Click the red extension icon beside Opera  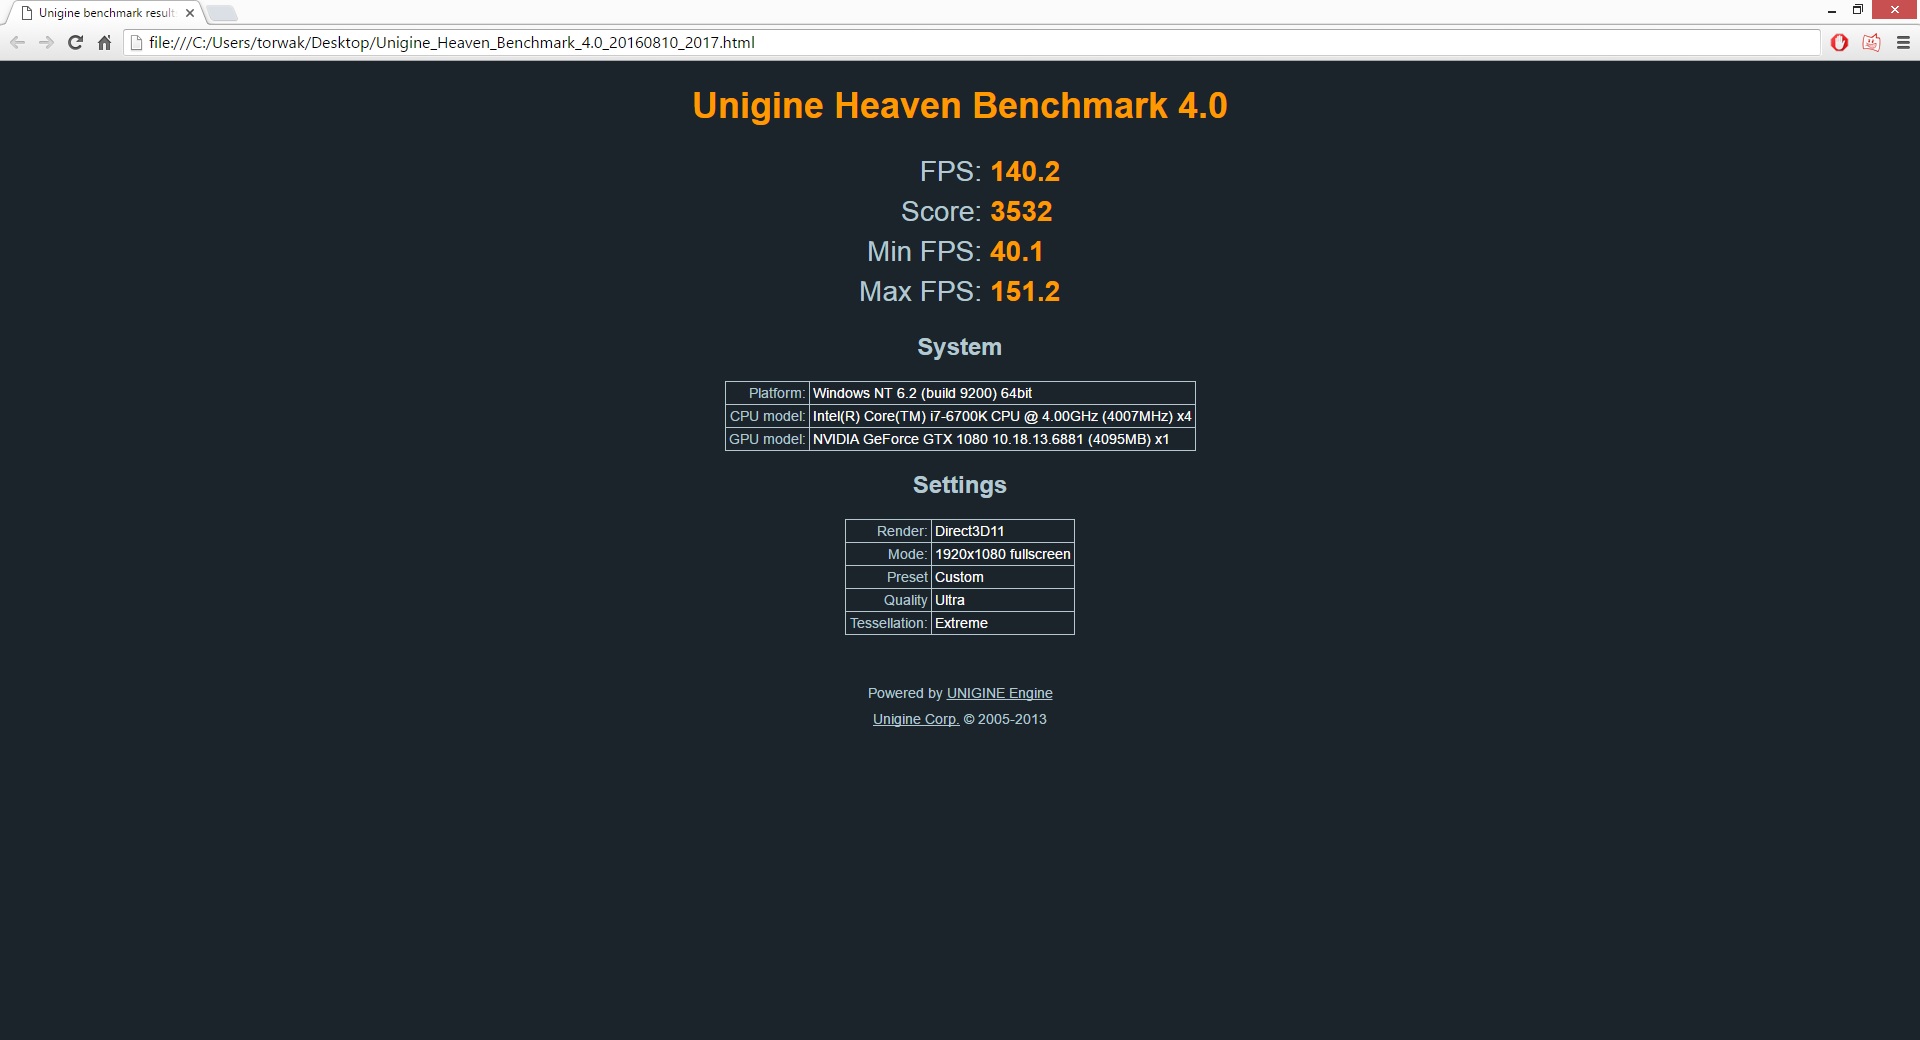click(x=1871, y=42)
